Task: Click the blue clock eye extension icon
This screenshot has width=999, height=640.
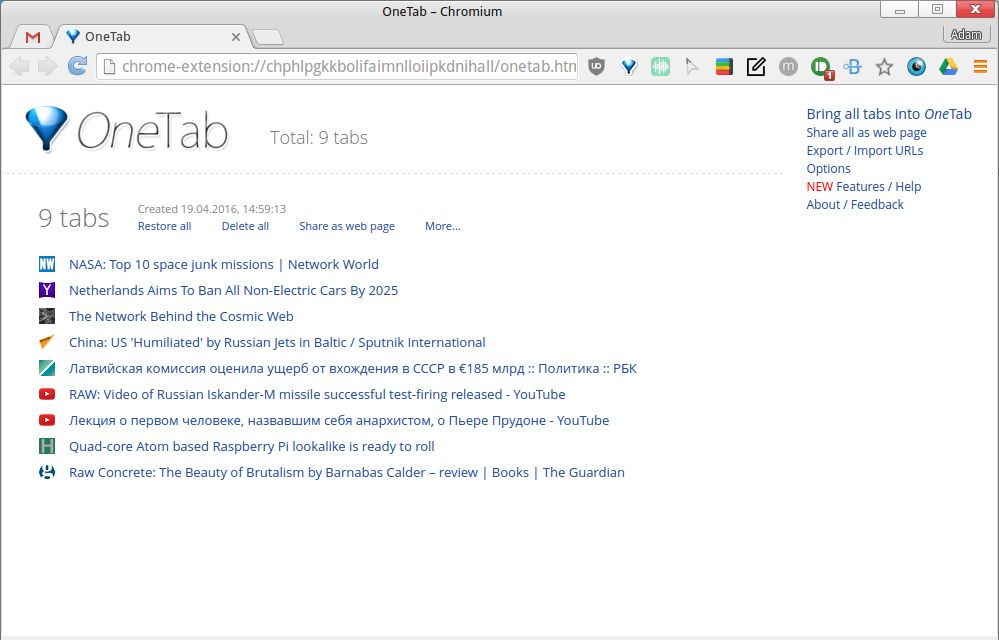Action: coord(916,66)
